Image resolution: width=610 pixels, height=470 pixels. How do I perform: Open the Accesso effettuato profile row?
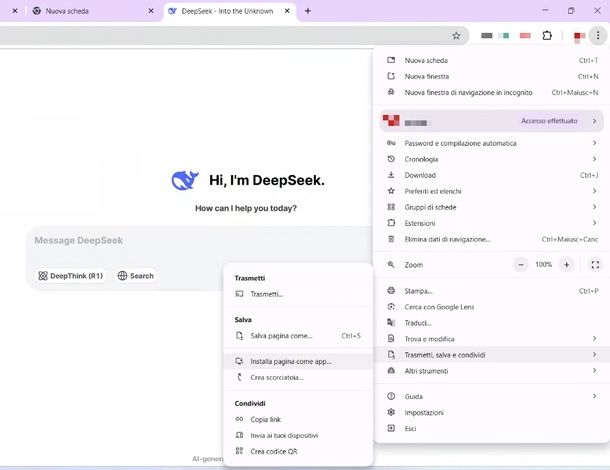coord(492,121)
